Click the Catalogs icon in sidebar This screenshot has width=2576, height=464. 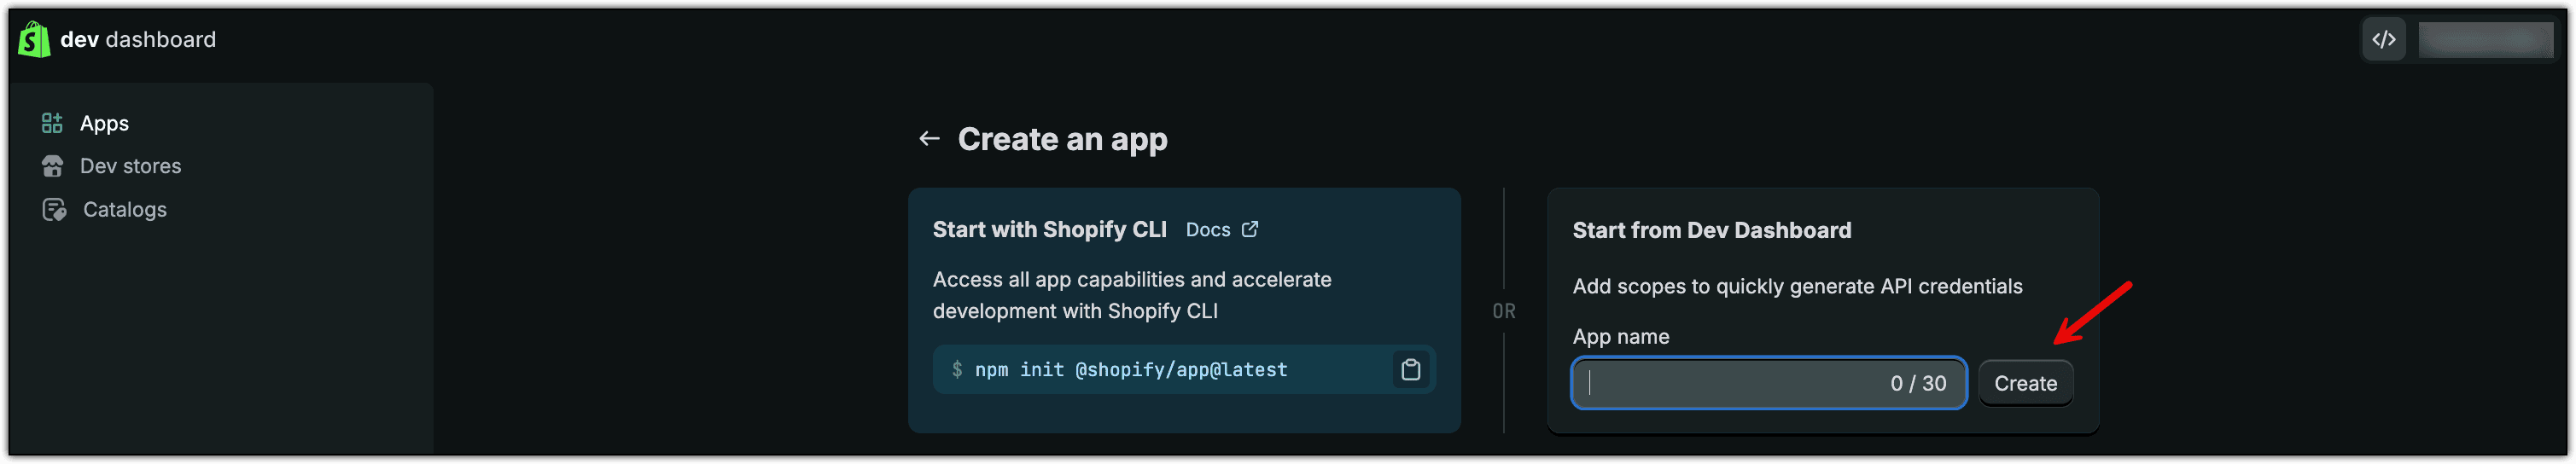pos(54,210)
